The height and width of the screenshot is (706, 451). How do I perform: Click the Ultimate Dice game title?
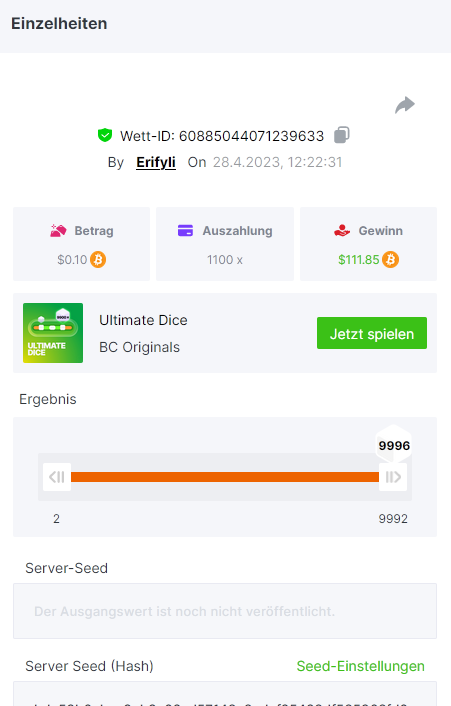(x=143, y=320)
